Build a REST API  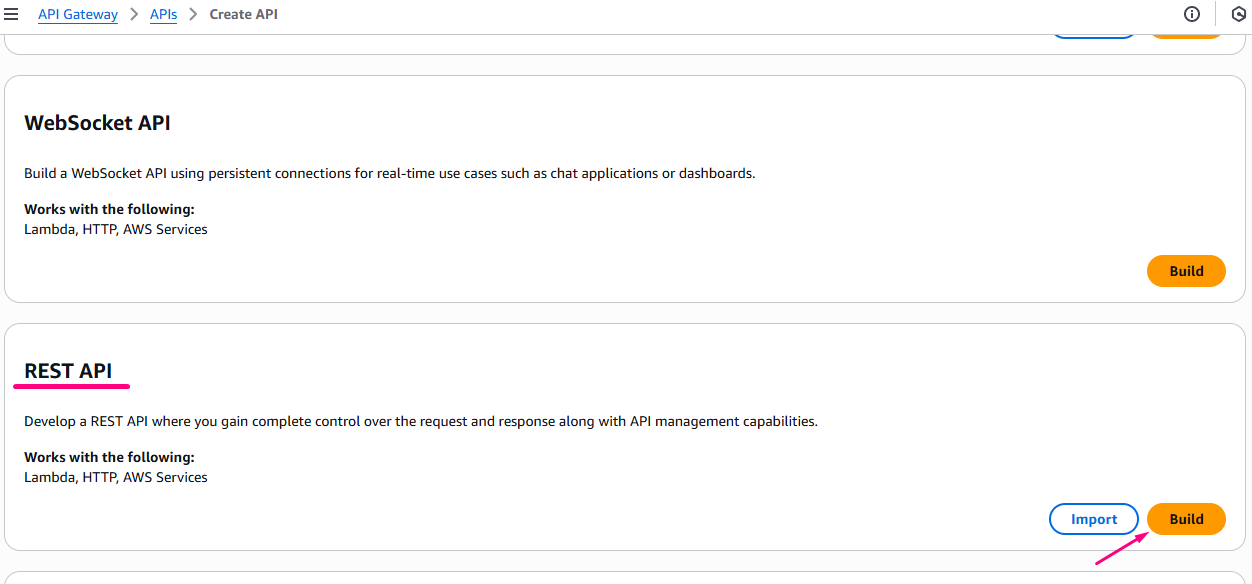click(x=1186, y=519)
